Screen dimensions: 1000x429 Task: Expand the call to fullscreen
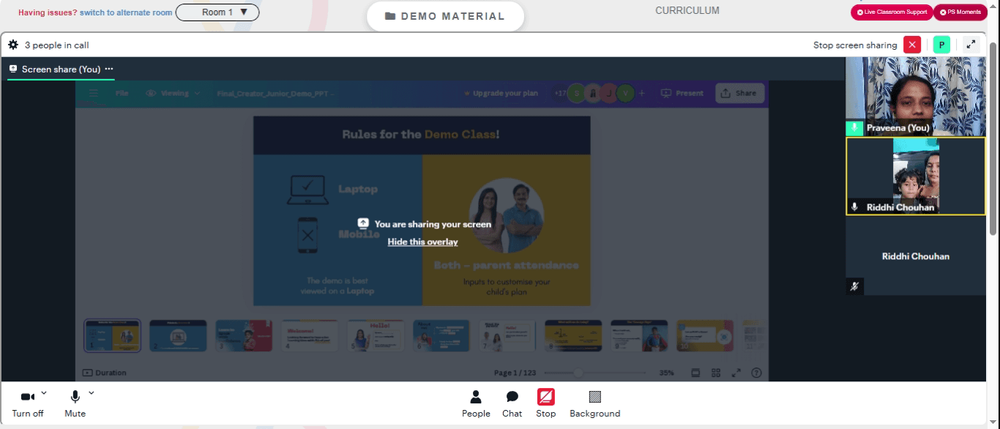point(971,45)
